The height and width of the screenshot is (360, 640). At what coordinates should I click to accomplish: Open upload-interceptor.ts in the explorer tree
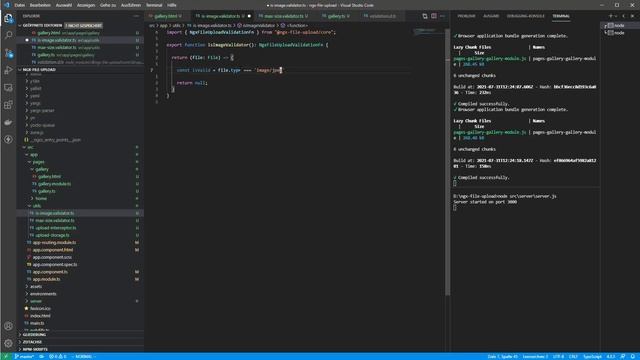[56, 228]
